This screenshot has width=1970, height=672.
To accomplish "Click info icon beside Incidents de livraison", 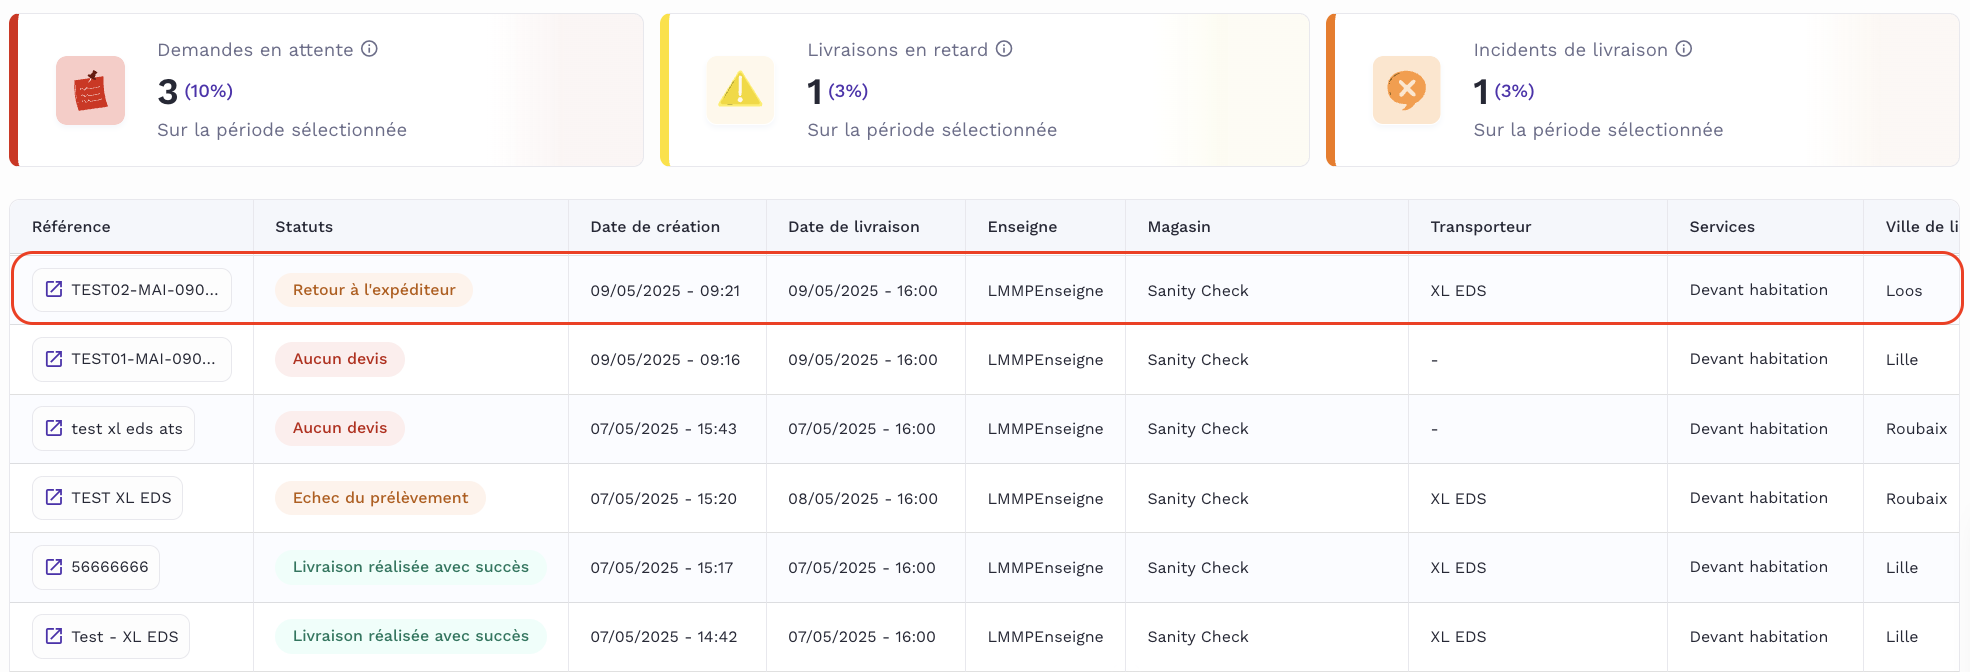I will [x=1684, y=49].
